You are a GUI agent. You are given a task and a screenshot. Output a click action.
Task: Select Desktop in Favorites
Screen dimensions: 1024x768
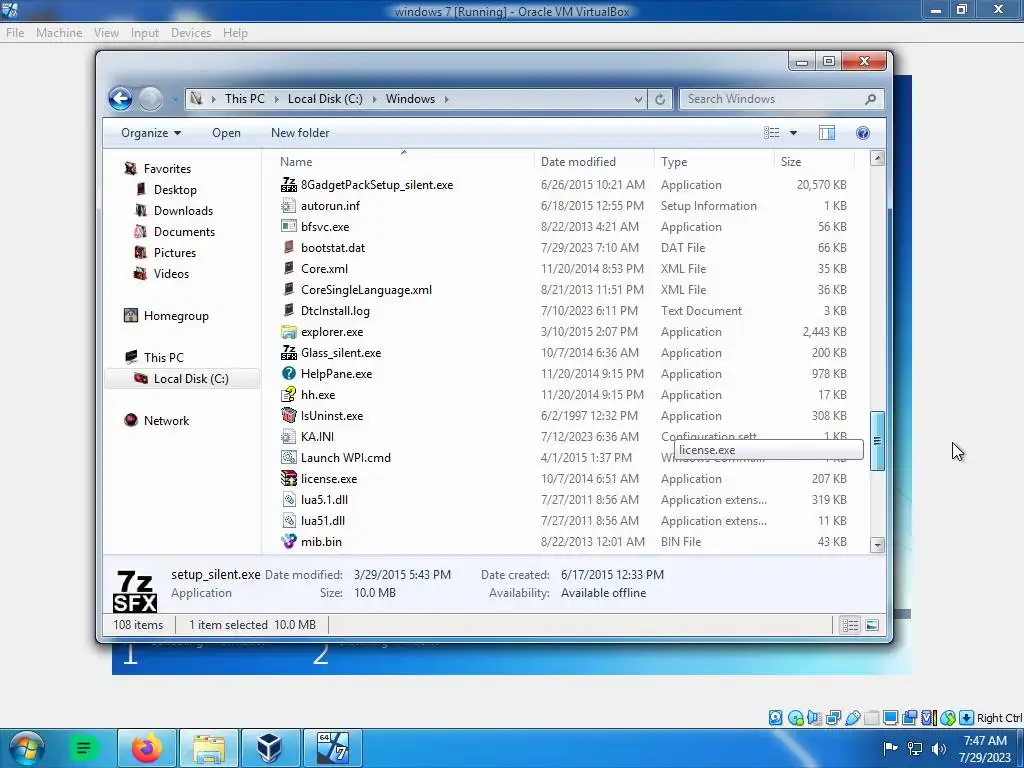coord(175,189)
